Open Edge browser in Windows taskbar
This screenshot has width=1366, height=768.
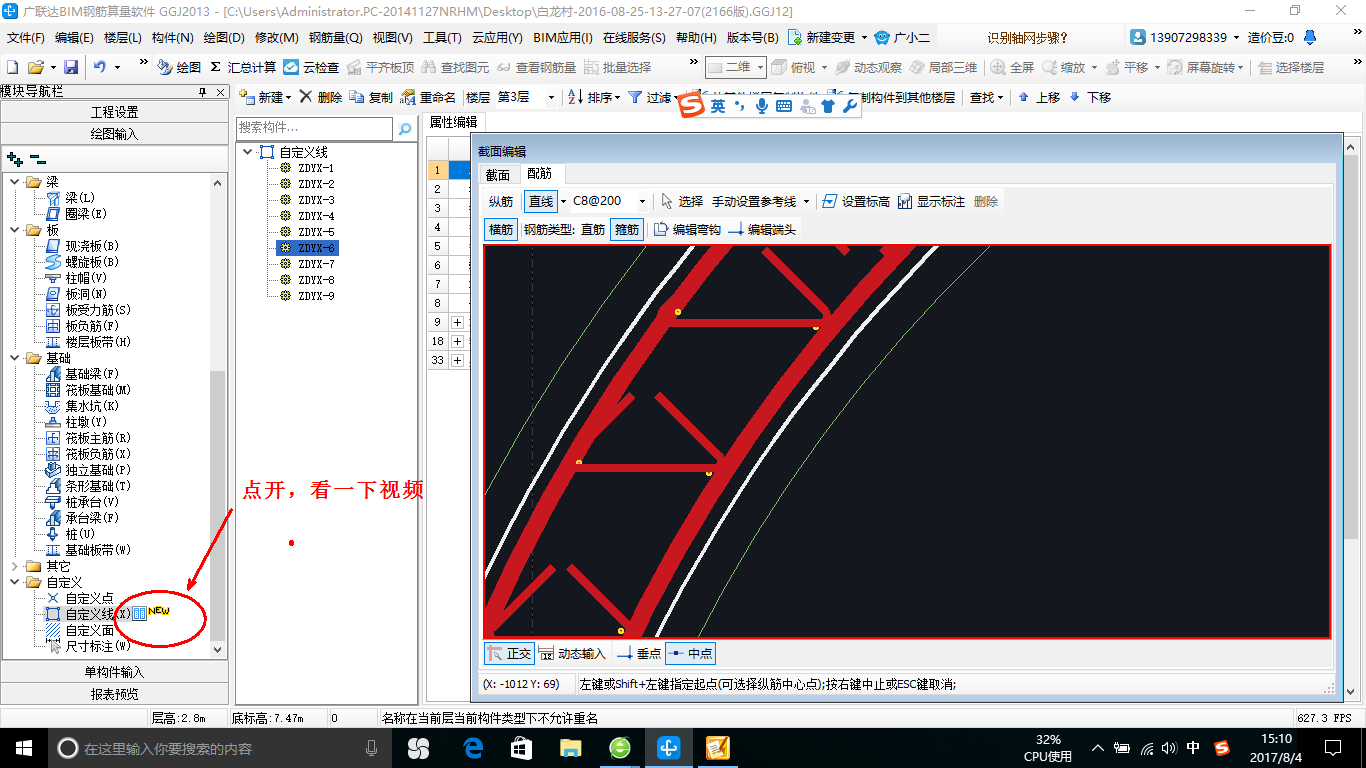[x=473, y=747]
